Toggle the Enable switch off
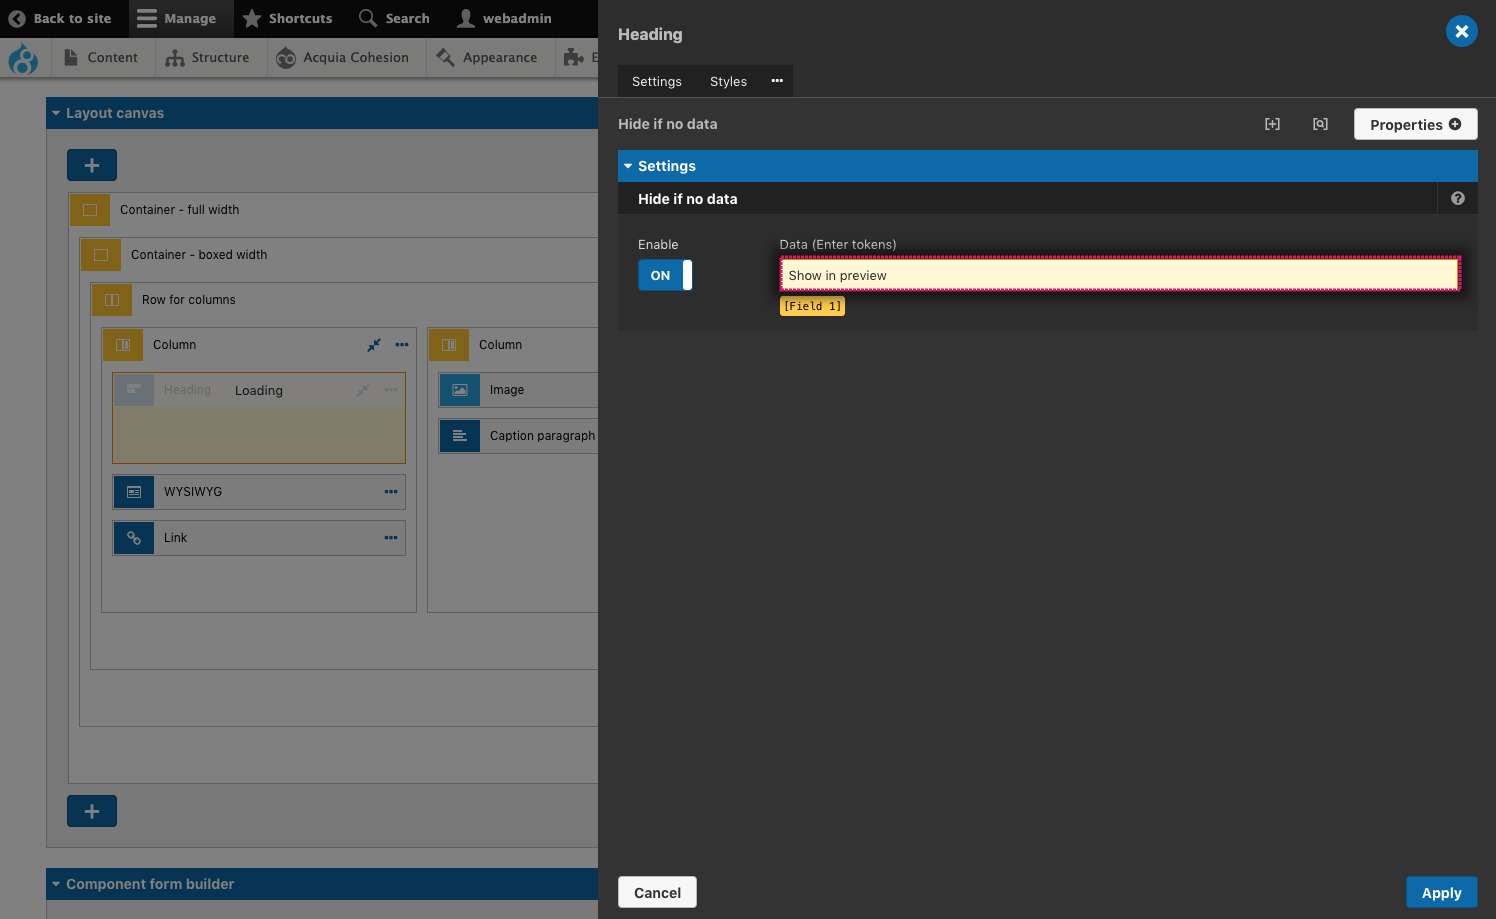 tap(665, 275)
